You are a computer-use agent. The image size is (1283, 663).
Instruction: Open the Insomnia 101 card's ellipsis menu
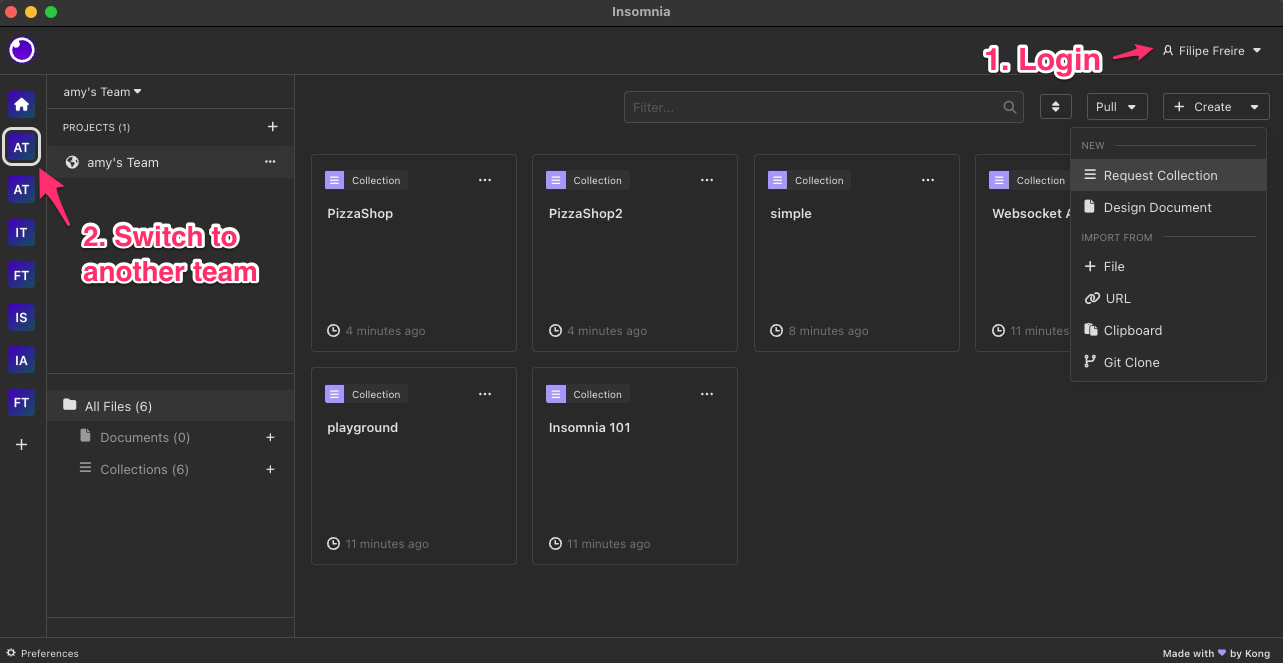pyautogui.click(x=707, y=394)
